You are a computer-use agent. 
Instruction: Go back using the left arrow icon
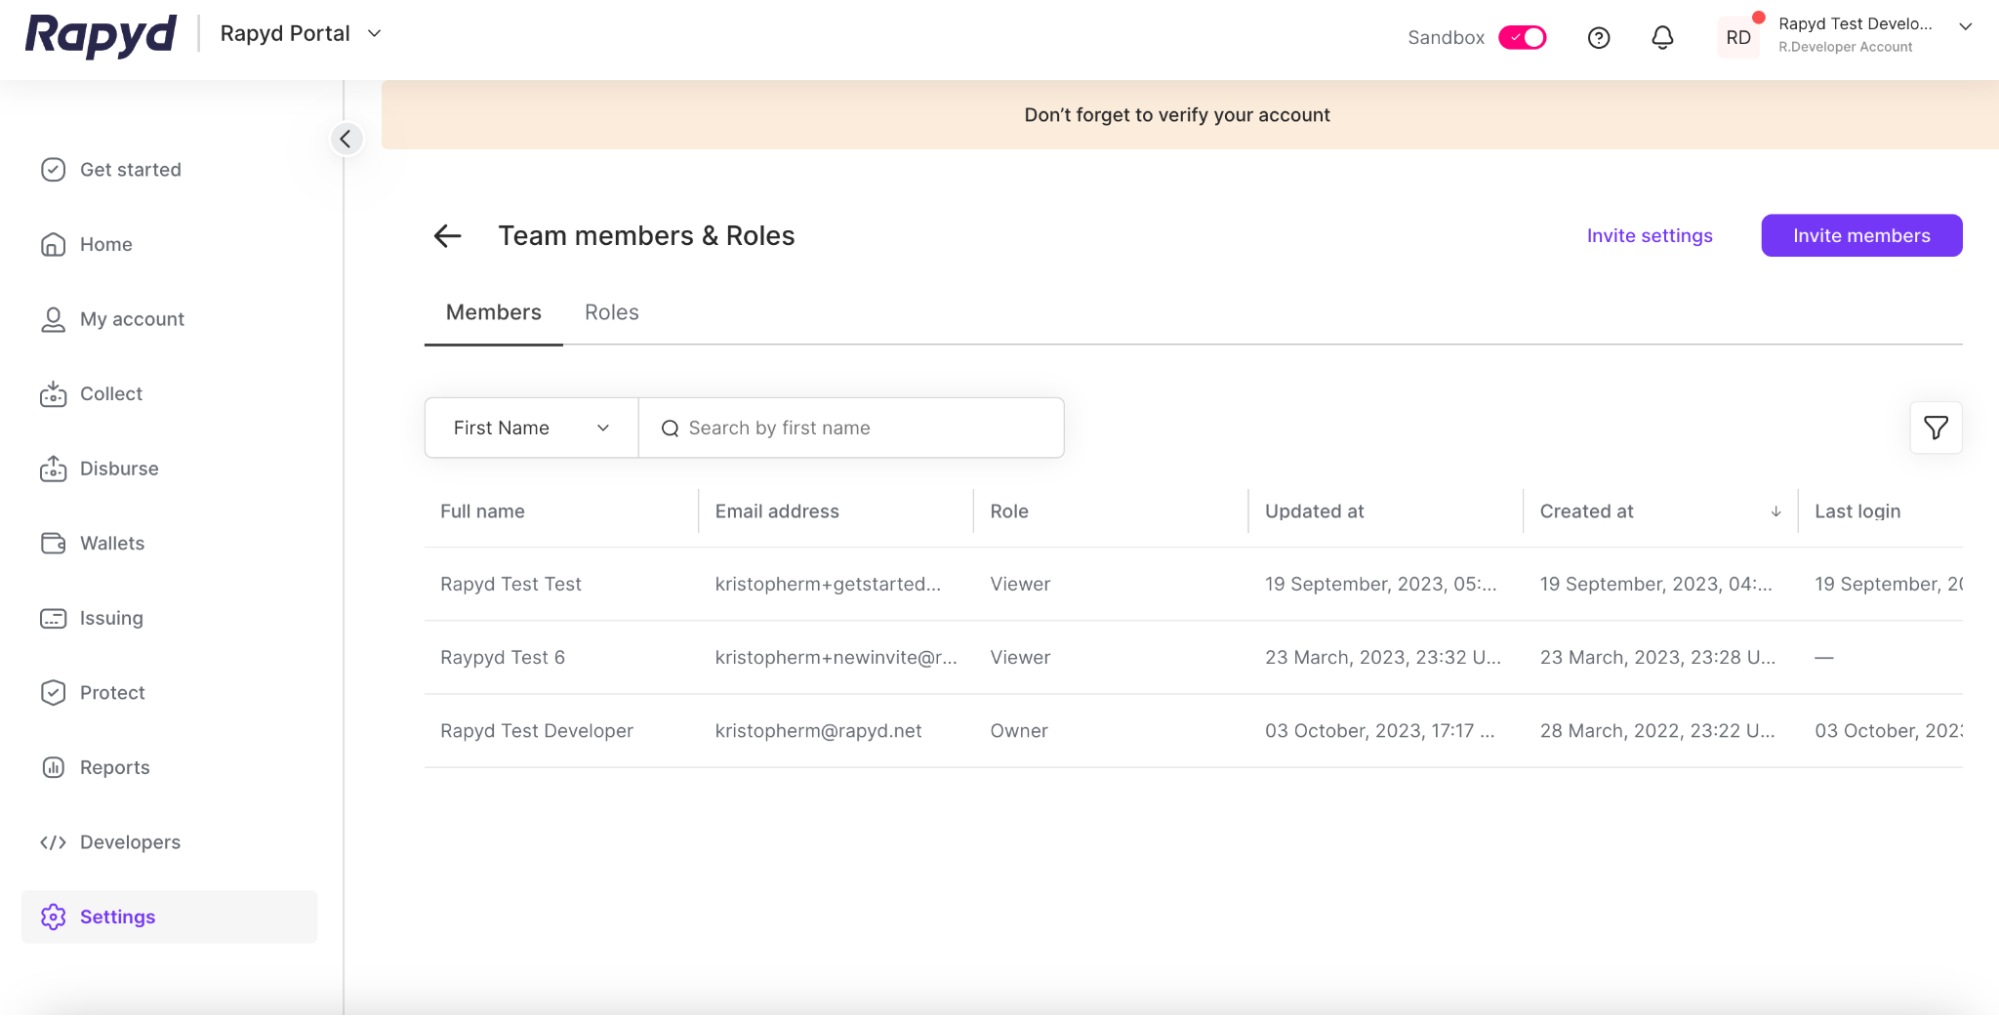447,236
